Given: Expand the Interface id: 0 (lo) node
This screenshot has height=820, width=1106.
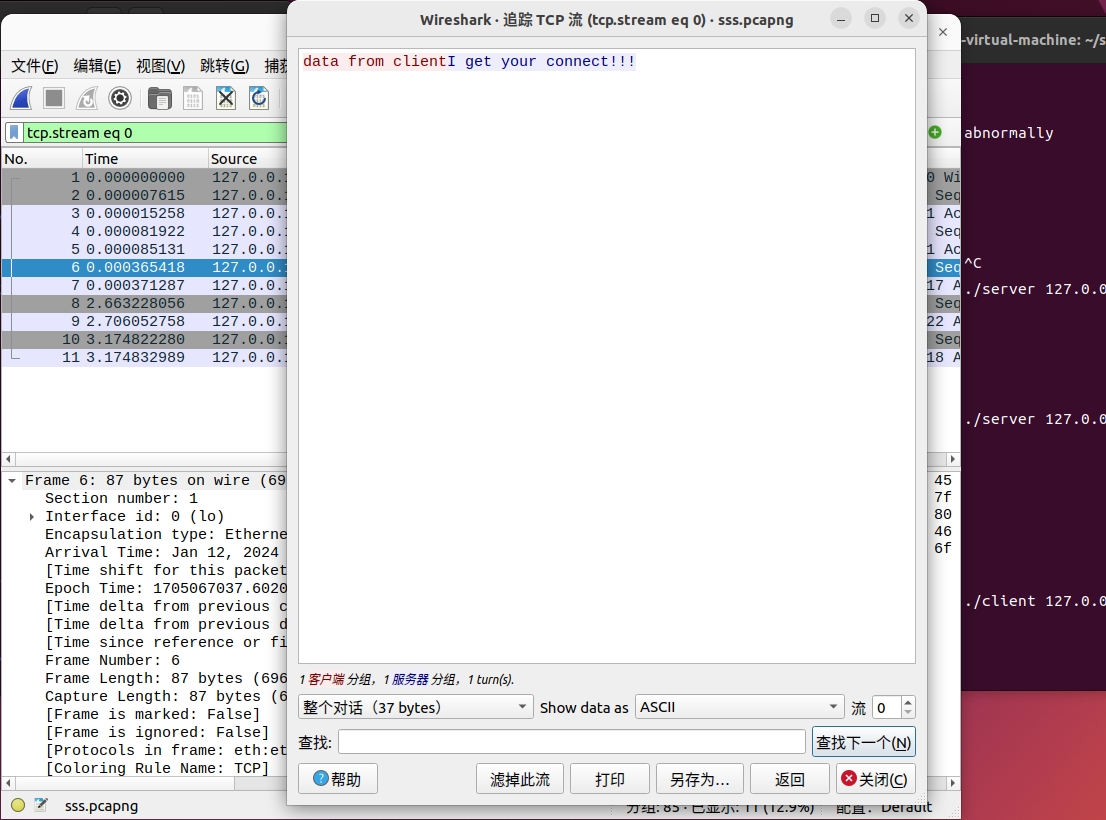Looking at the screenshot, I should tap(32, 517).
